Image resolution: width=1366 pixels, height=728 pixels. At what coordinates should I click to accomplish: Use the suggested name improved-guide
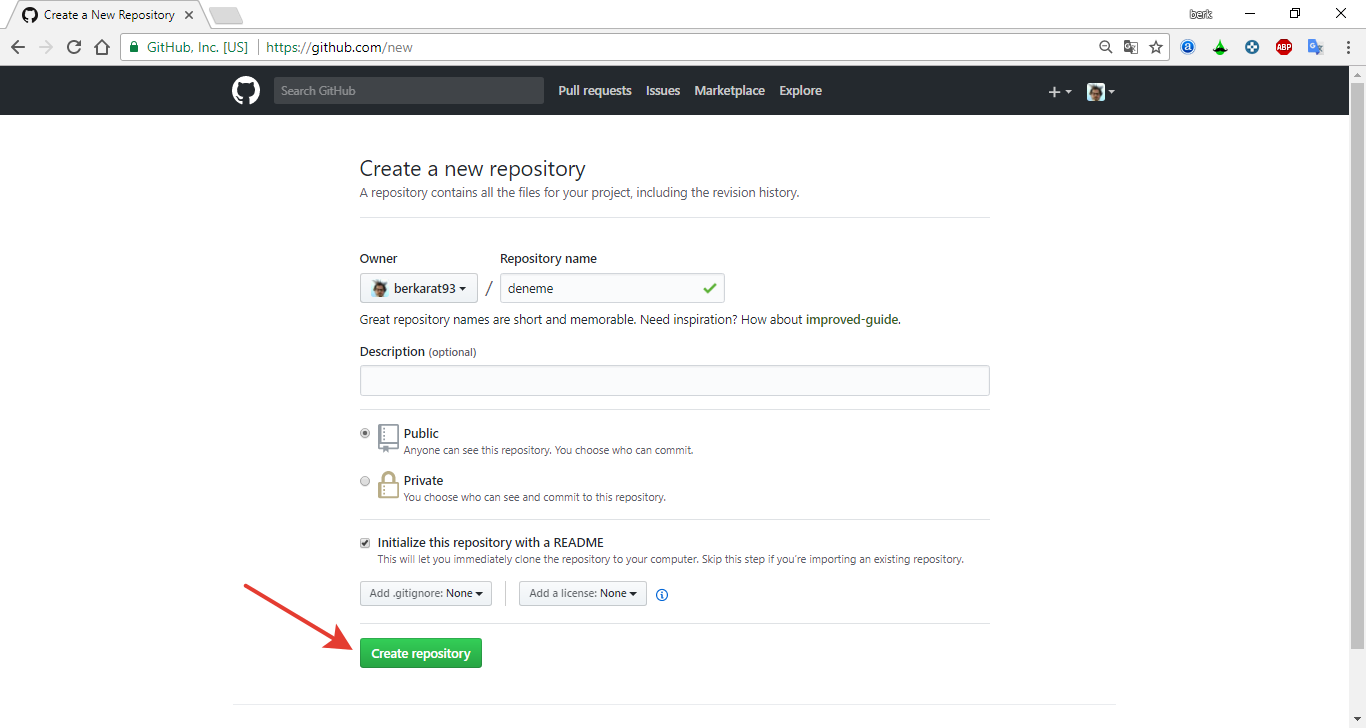(852, 320)
